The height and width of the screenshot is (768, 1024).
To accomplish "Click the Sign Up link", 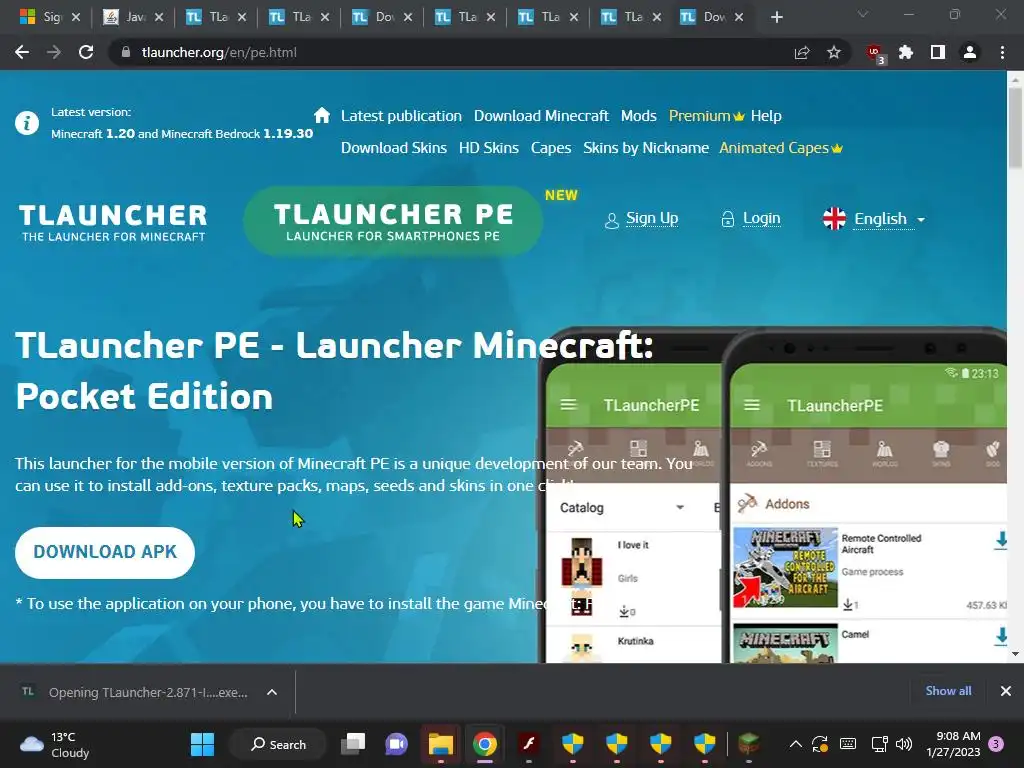I will pos(642,218).
